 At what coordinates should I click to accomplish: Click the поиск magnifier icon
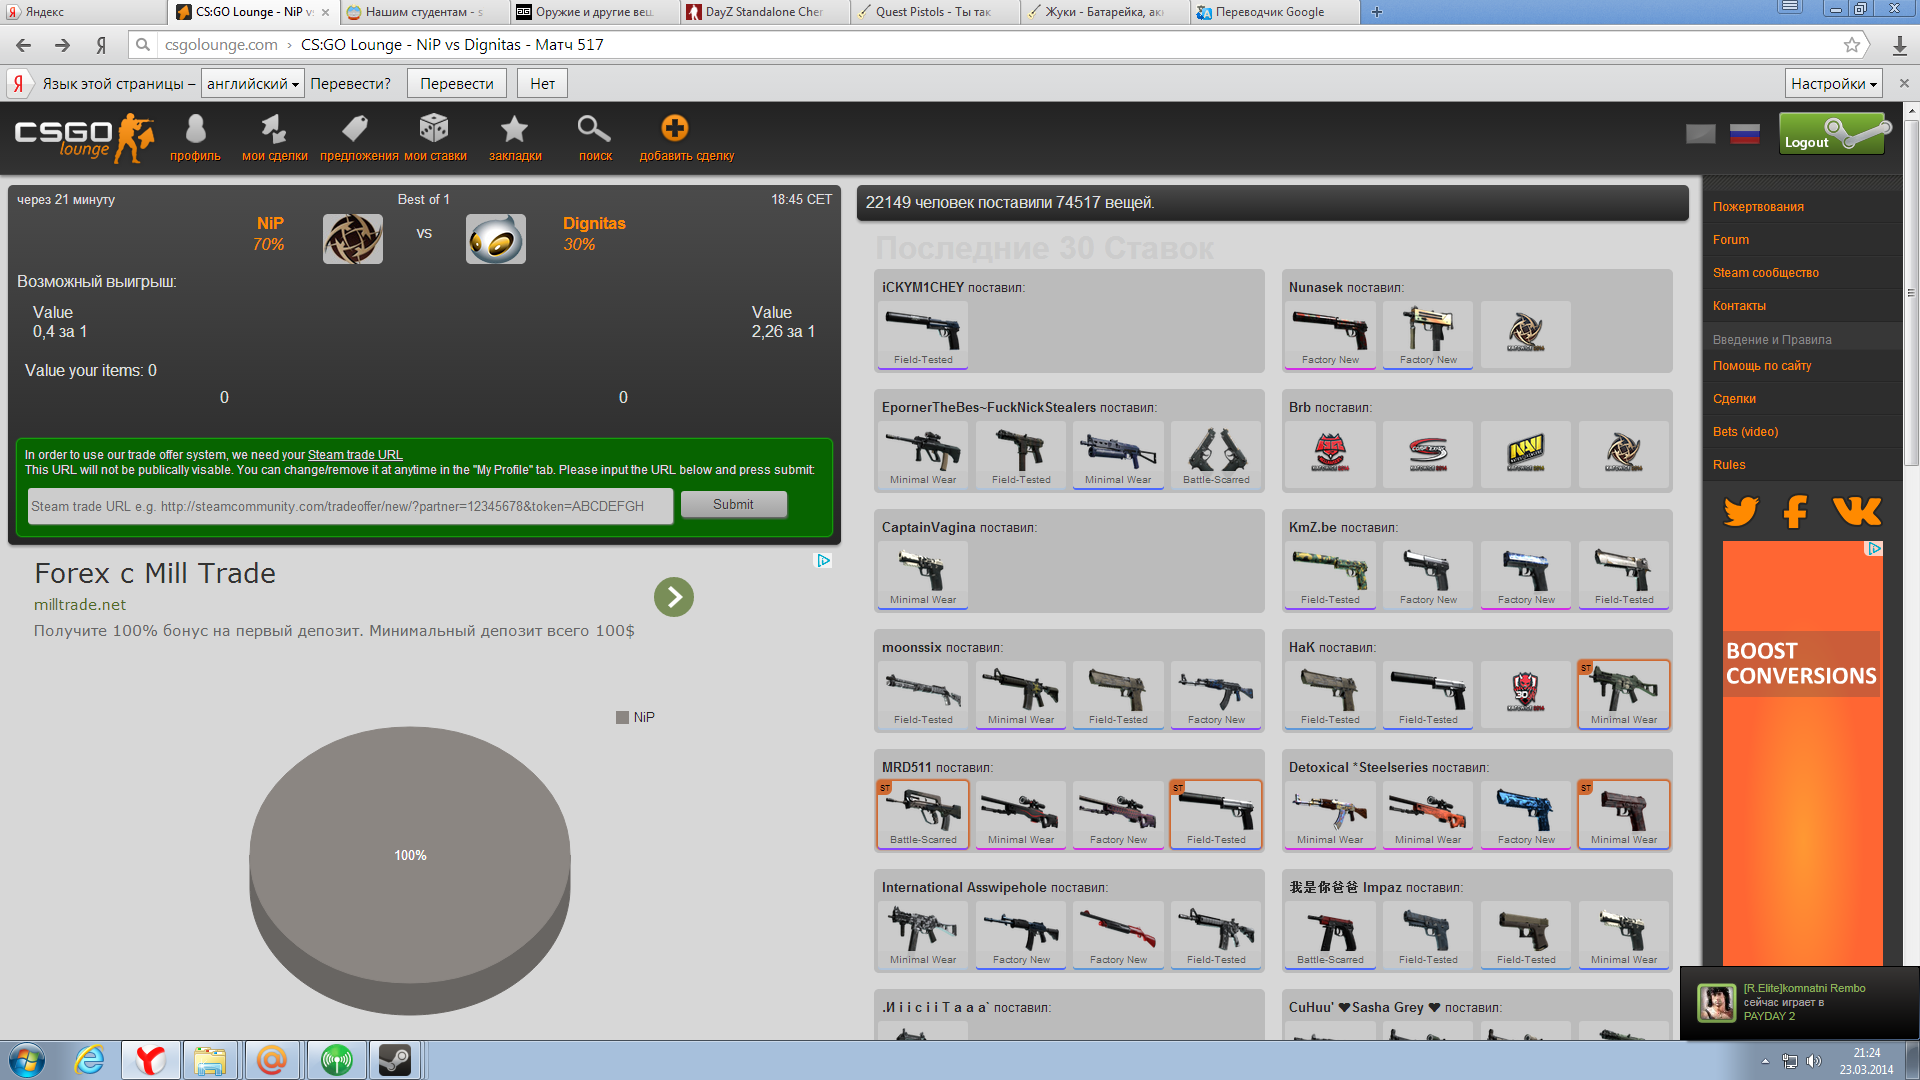[594, 129]
